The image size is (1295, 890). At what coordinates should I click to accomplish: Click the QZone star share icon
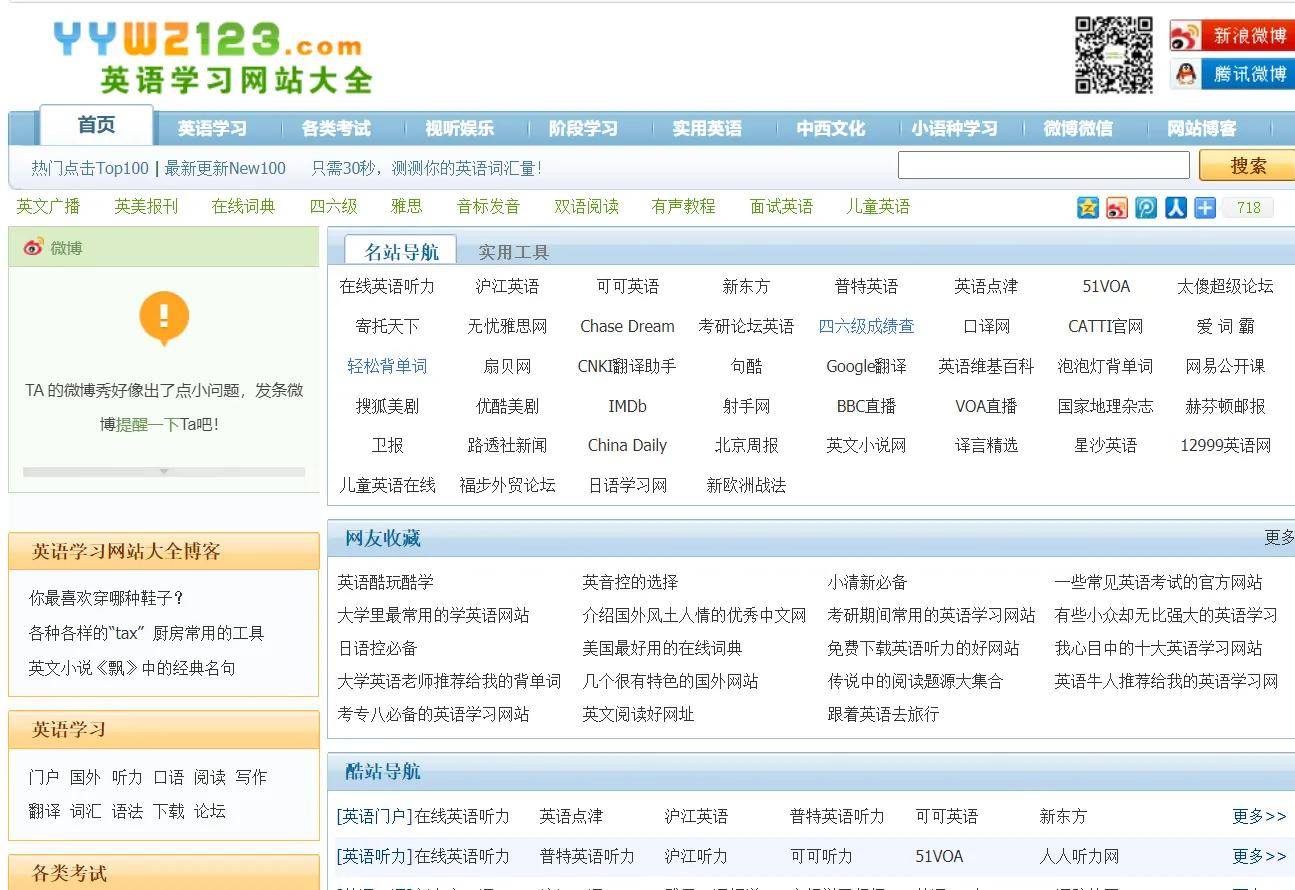[1088, 207]
